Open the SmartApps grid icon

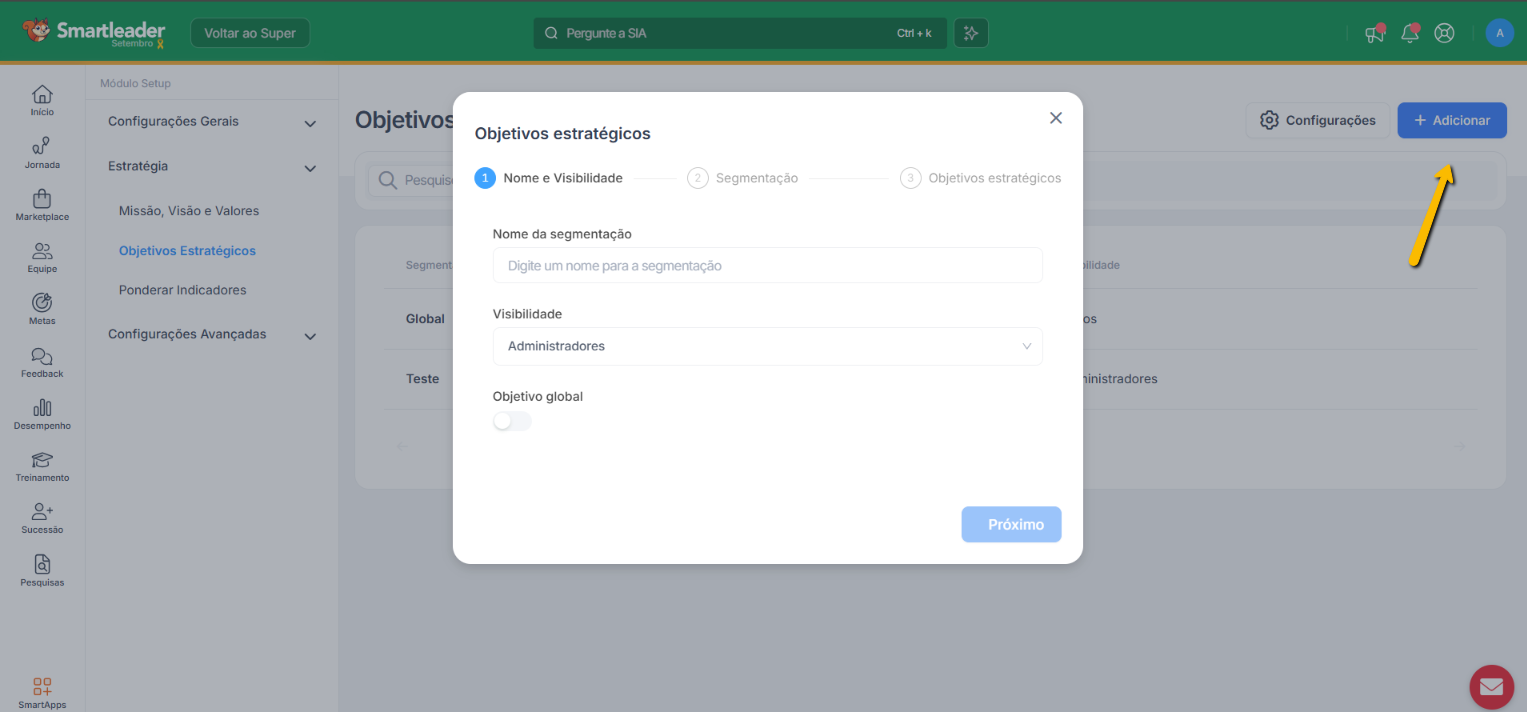[42, 687]
